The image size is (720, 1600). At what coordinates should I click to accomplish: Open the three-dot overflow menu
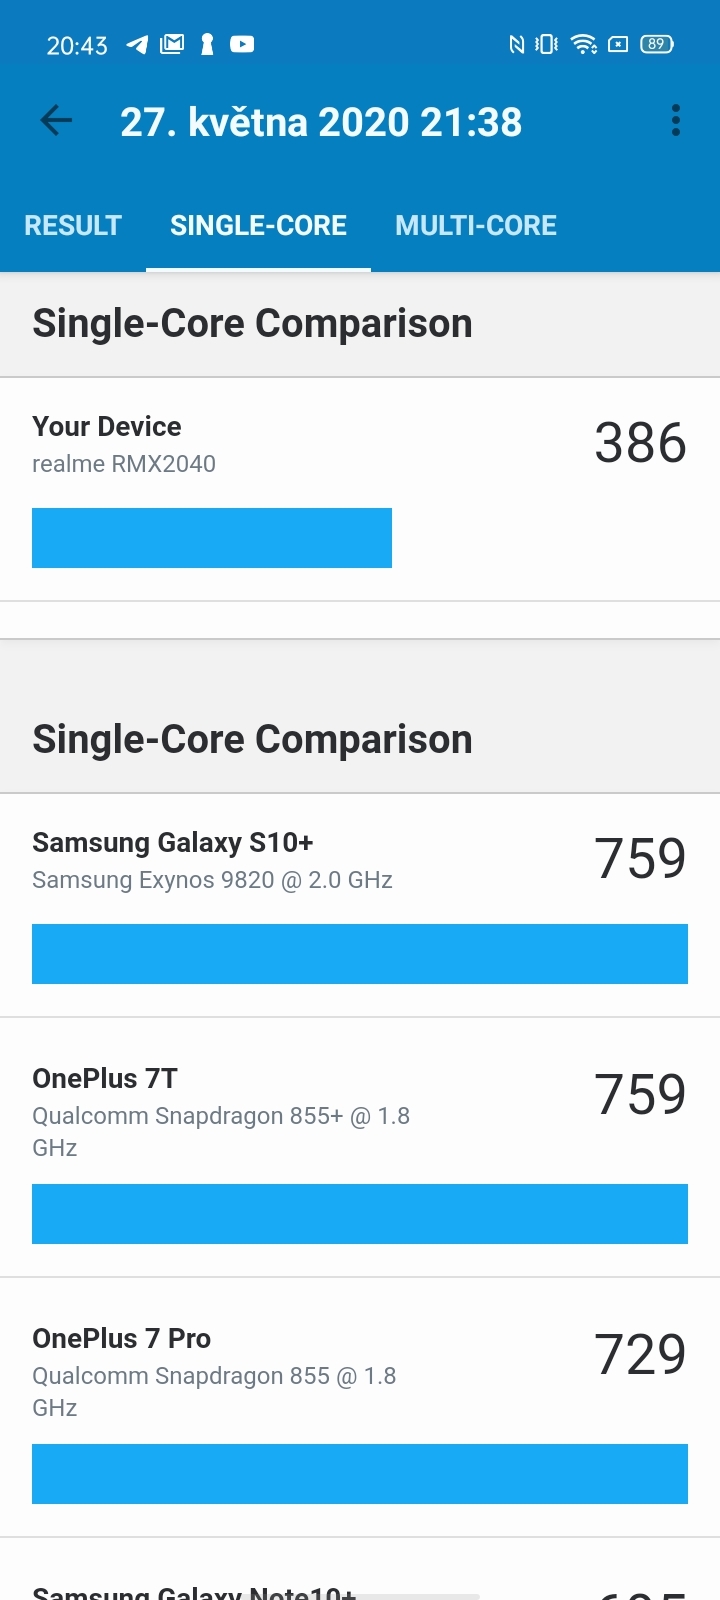point(675,120)
